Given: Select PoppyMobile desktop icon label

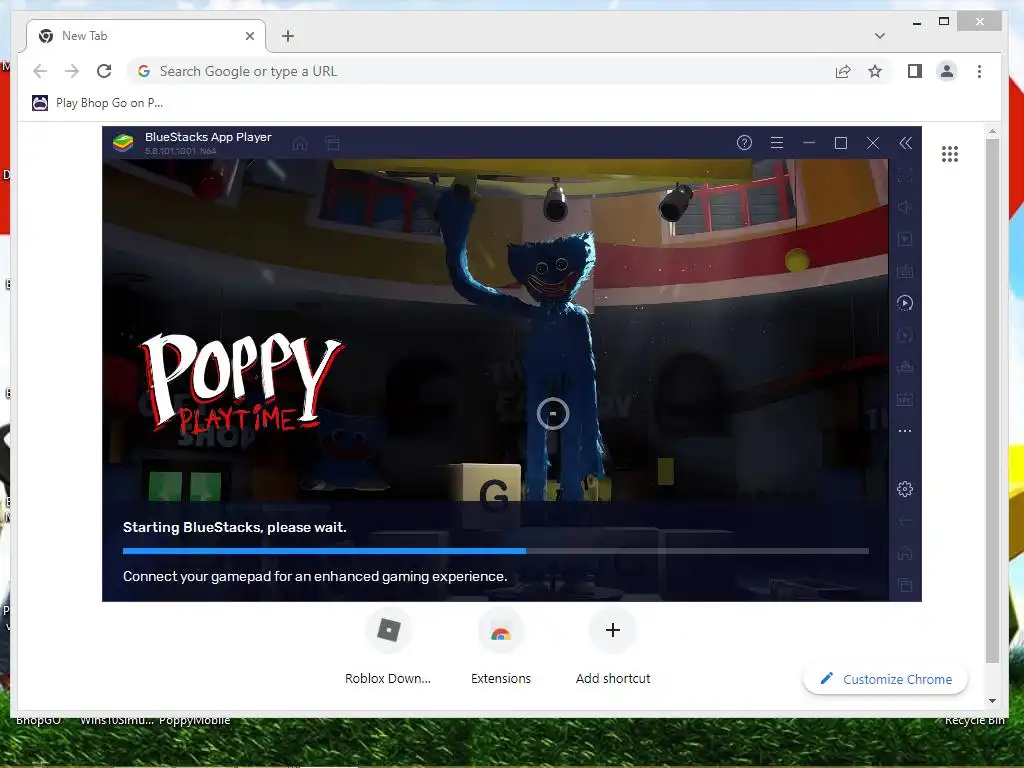Looking at the screenshot, I should tap(195, 720).
